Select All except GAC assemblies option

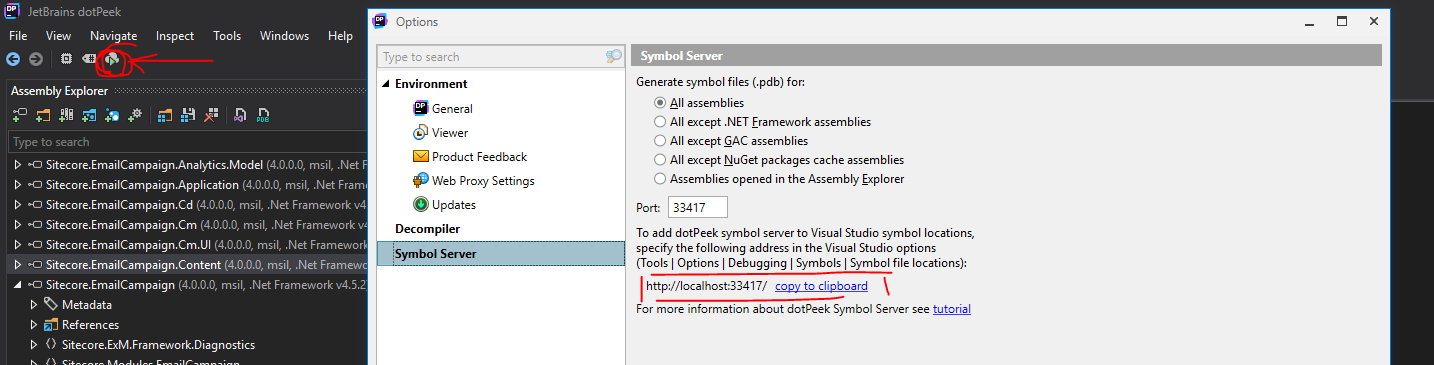(x=659, y=141)
